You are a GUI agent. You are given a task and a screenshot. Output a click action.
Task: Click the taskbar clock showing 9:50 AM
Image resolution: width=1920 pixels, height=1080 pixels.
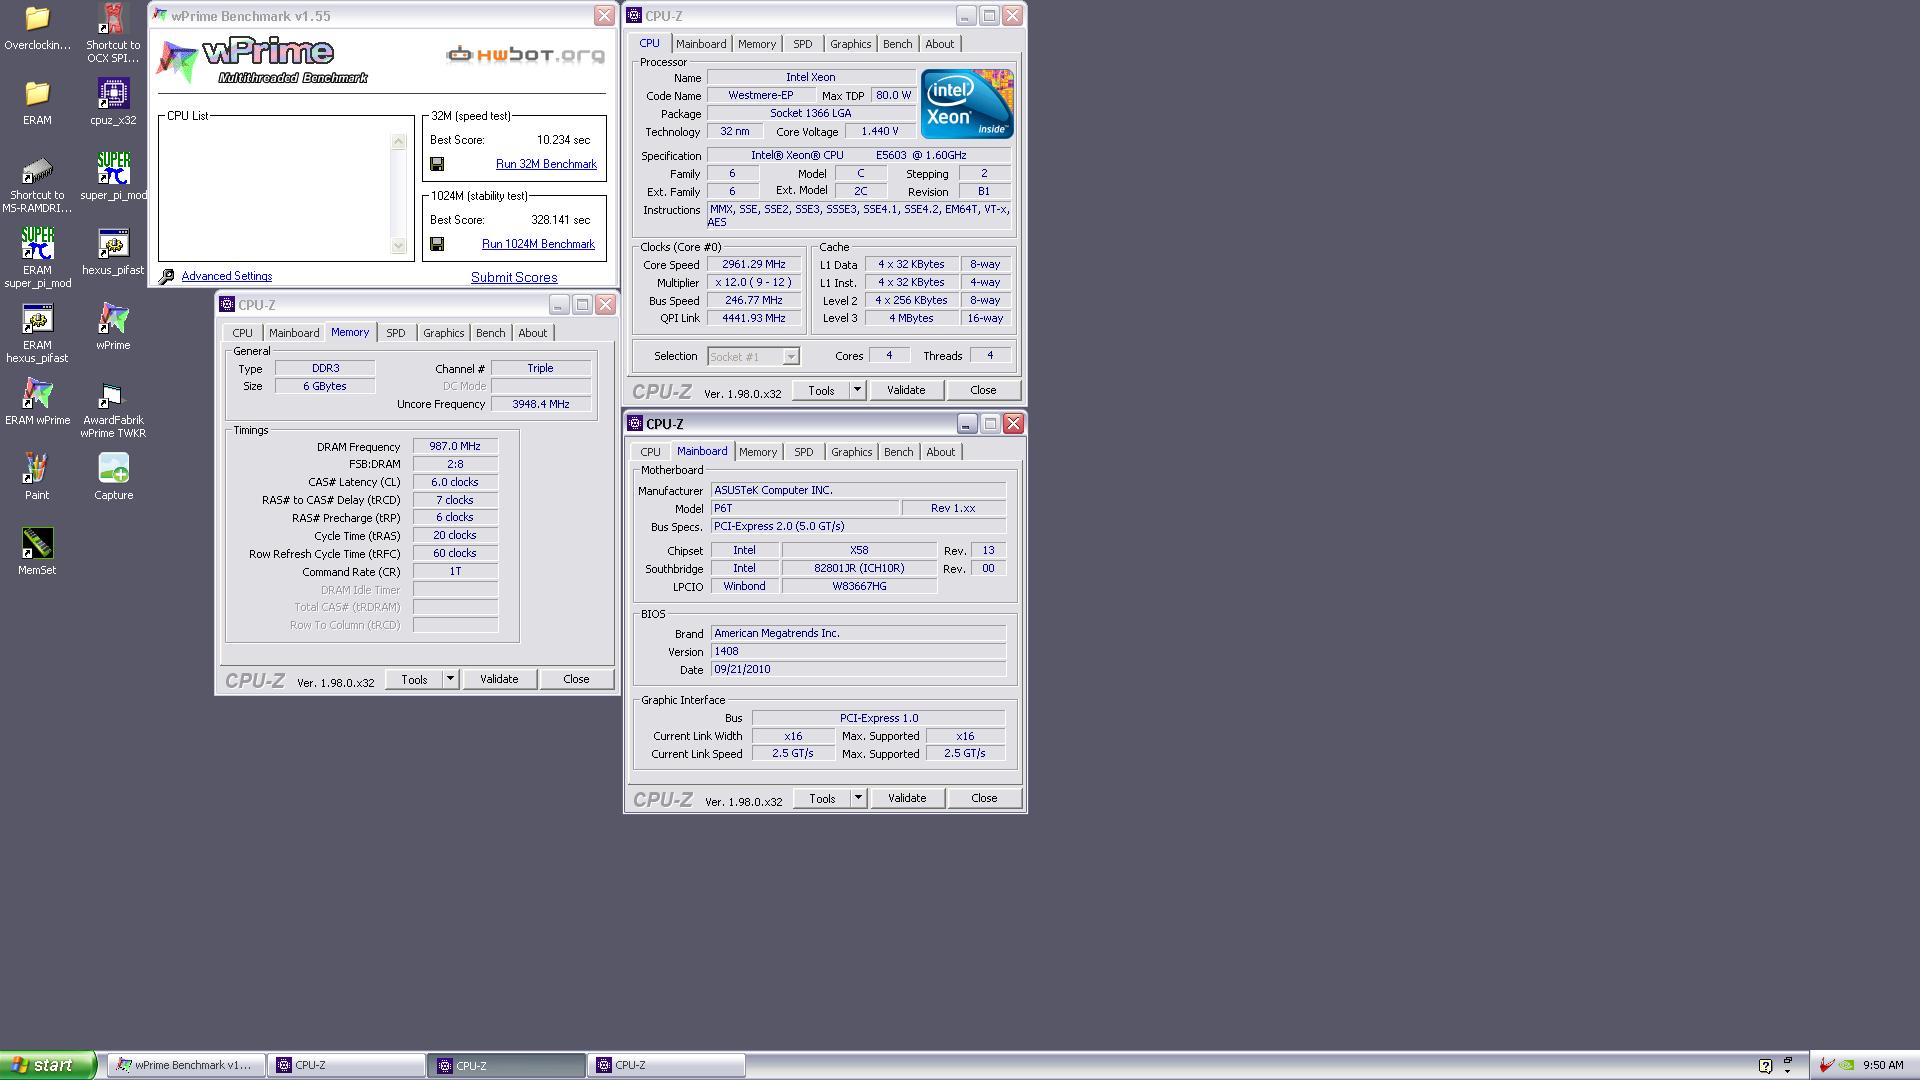[1883, 1065]
